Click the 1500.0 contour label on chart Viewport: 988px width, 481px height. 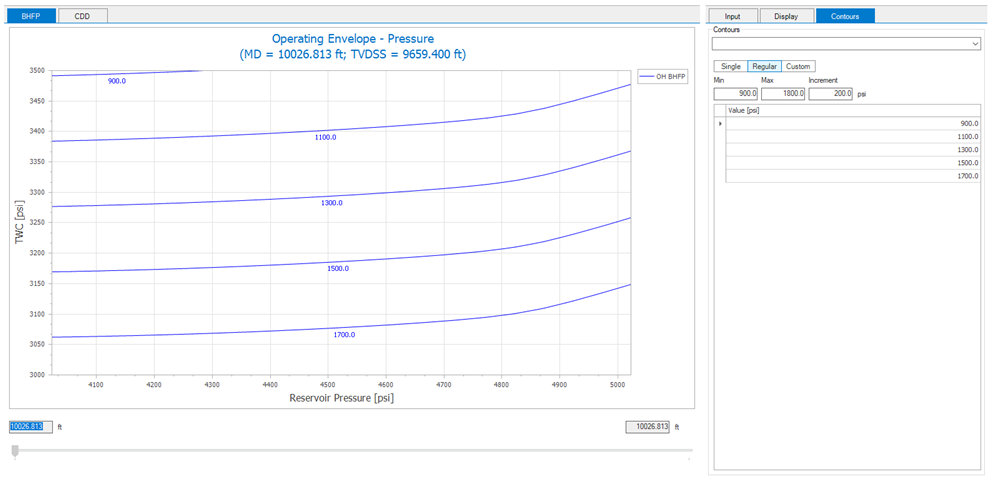point(339,269)
